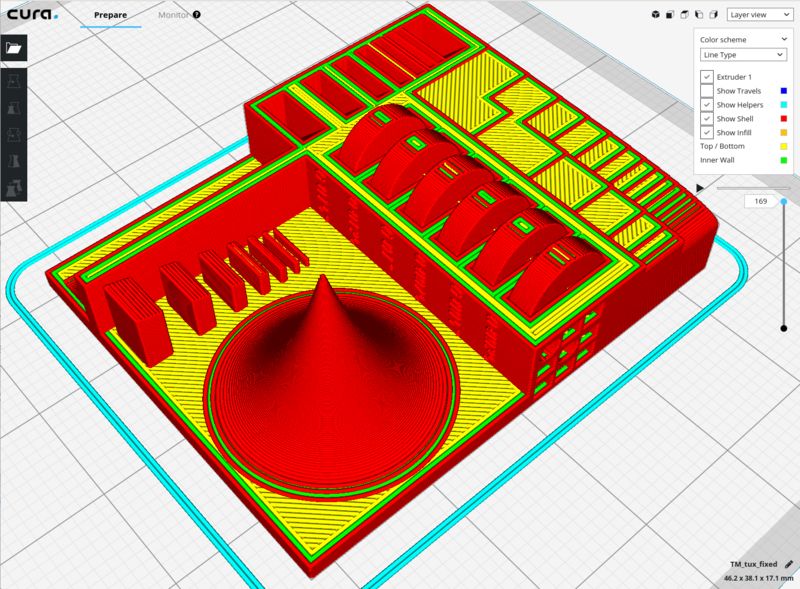
Task: Click the layer number field showing 169
Action: pos(760,201)
